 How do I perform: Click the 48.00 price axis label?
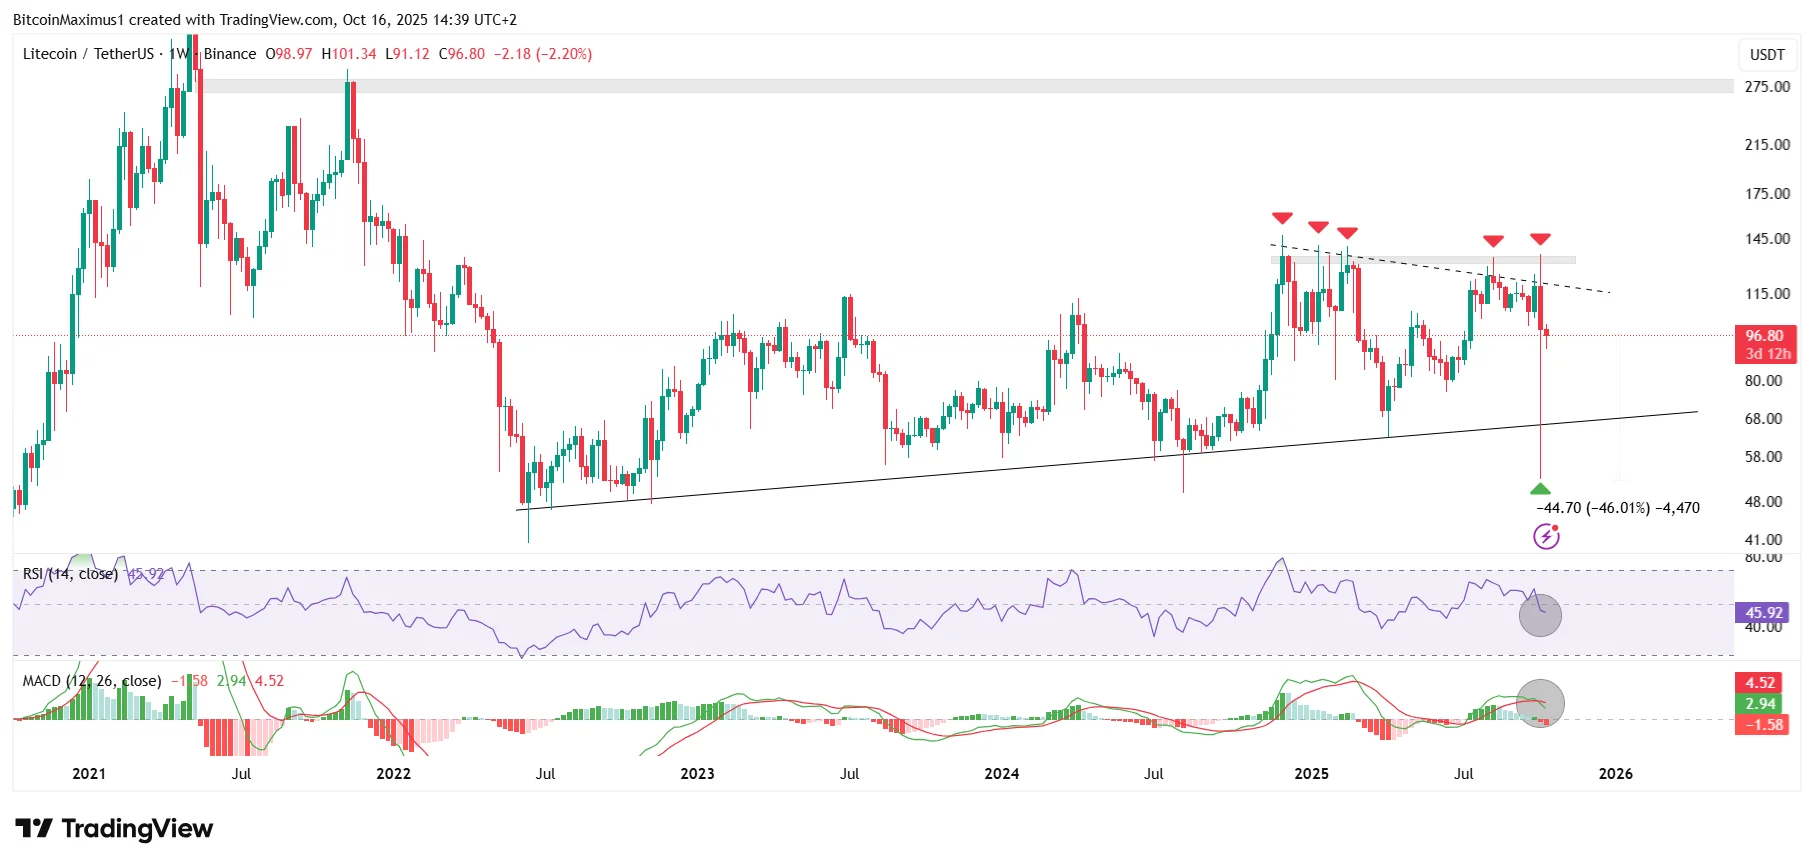pyautogui.click(x=1763, y=502)
